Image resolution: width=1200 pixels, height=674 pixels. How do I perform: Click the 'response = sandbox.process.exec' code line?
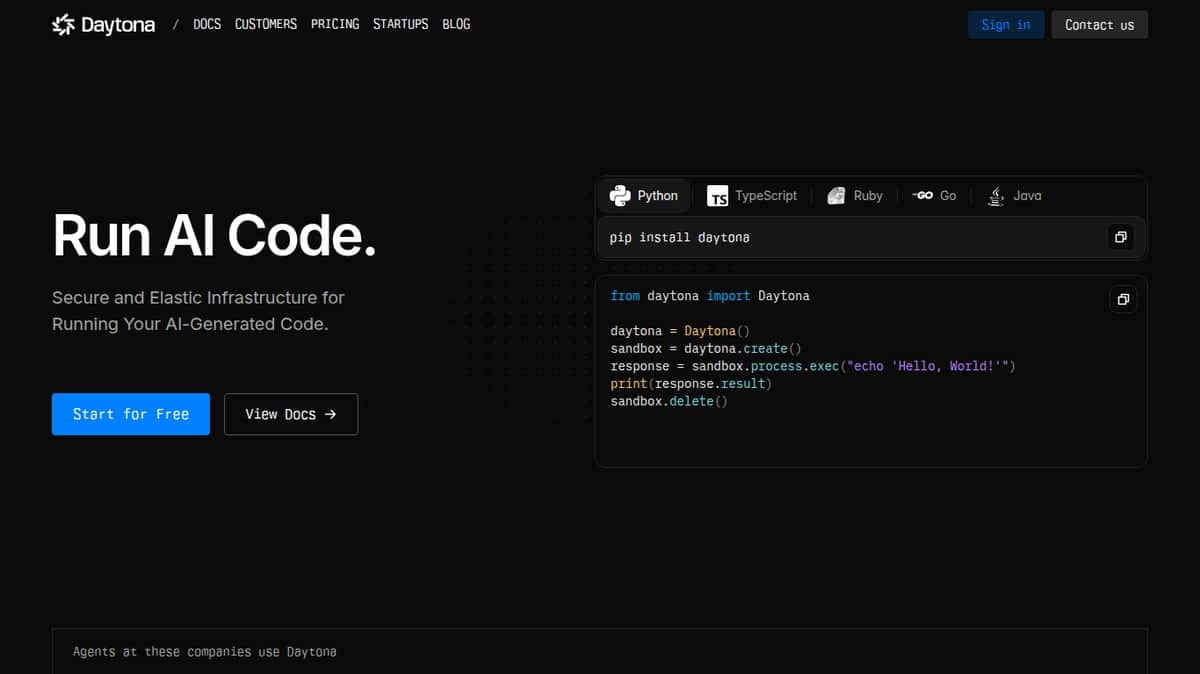[813, 366]
